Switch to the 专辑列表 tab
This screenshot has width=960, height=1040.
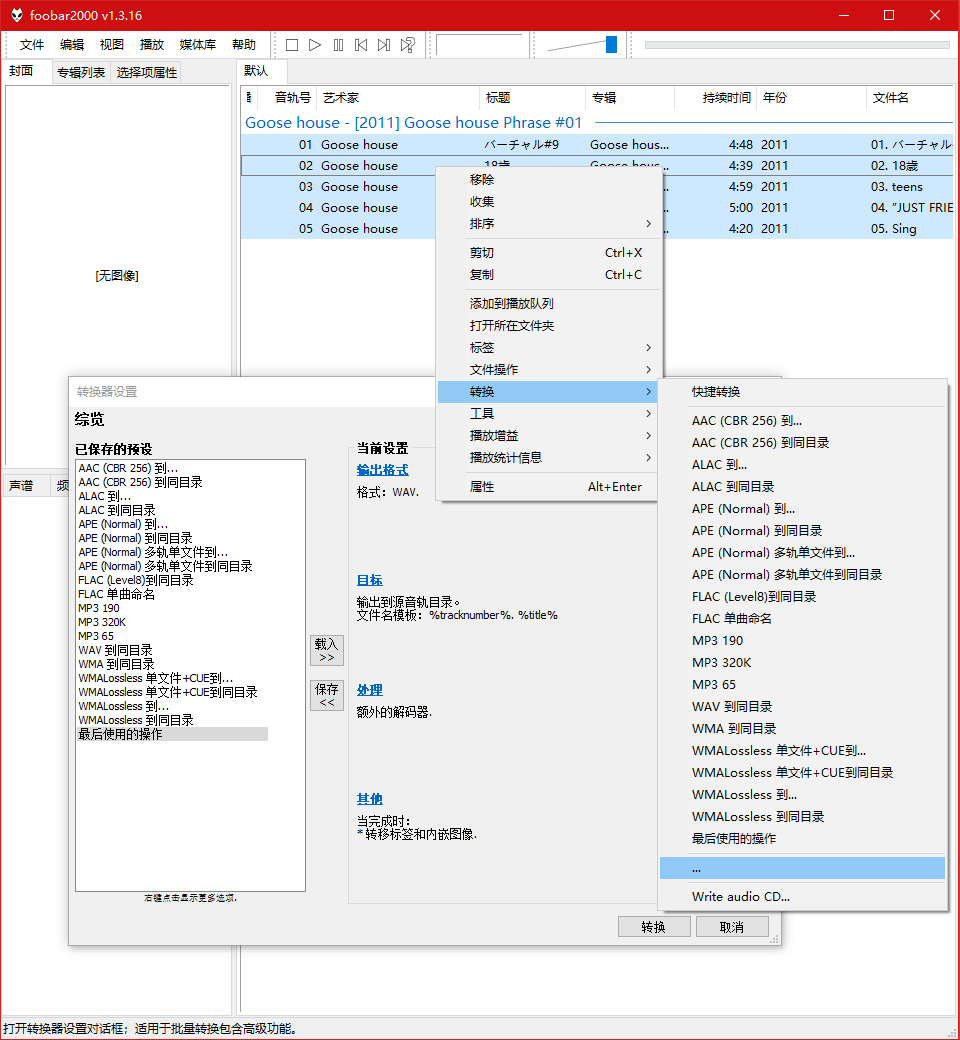pos(81,73)
